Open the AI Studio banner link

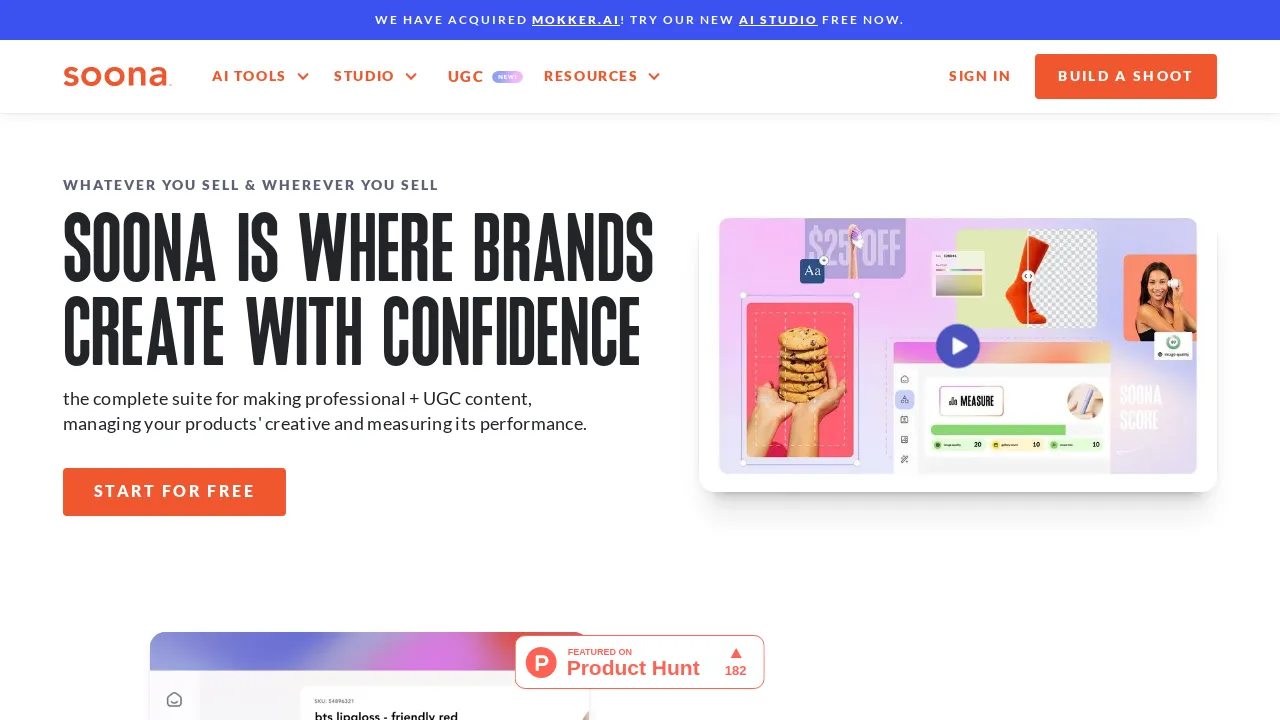click(x=778, y=20)
